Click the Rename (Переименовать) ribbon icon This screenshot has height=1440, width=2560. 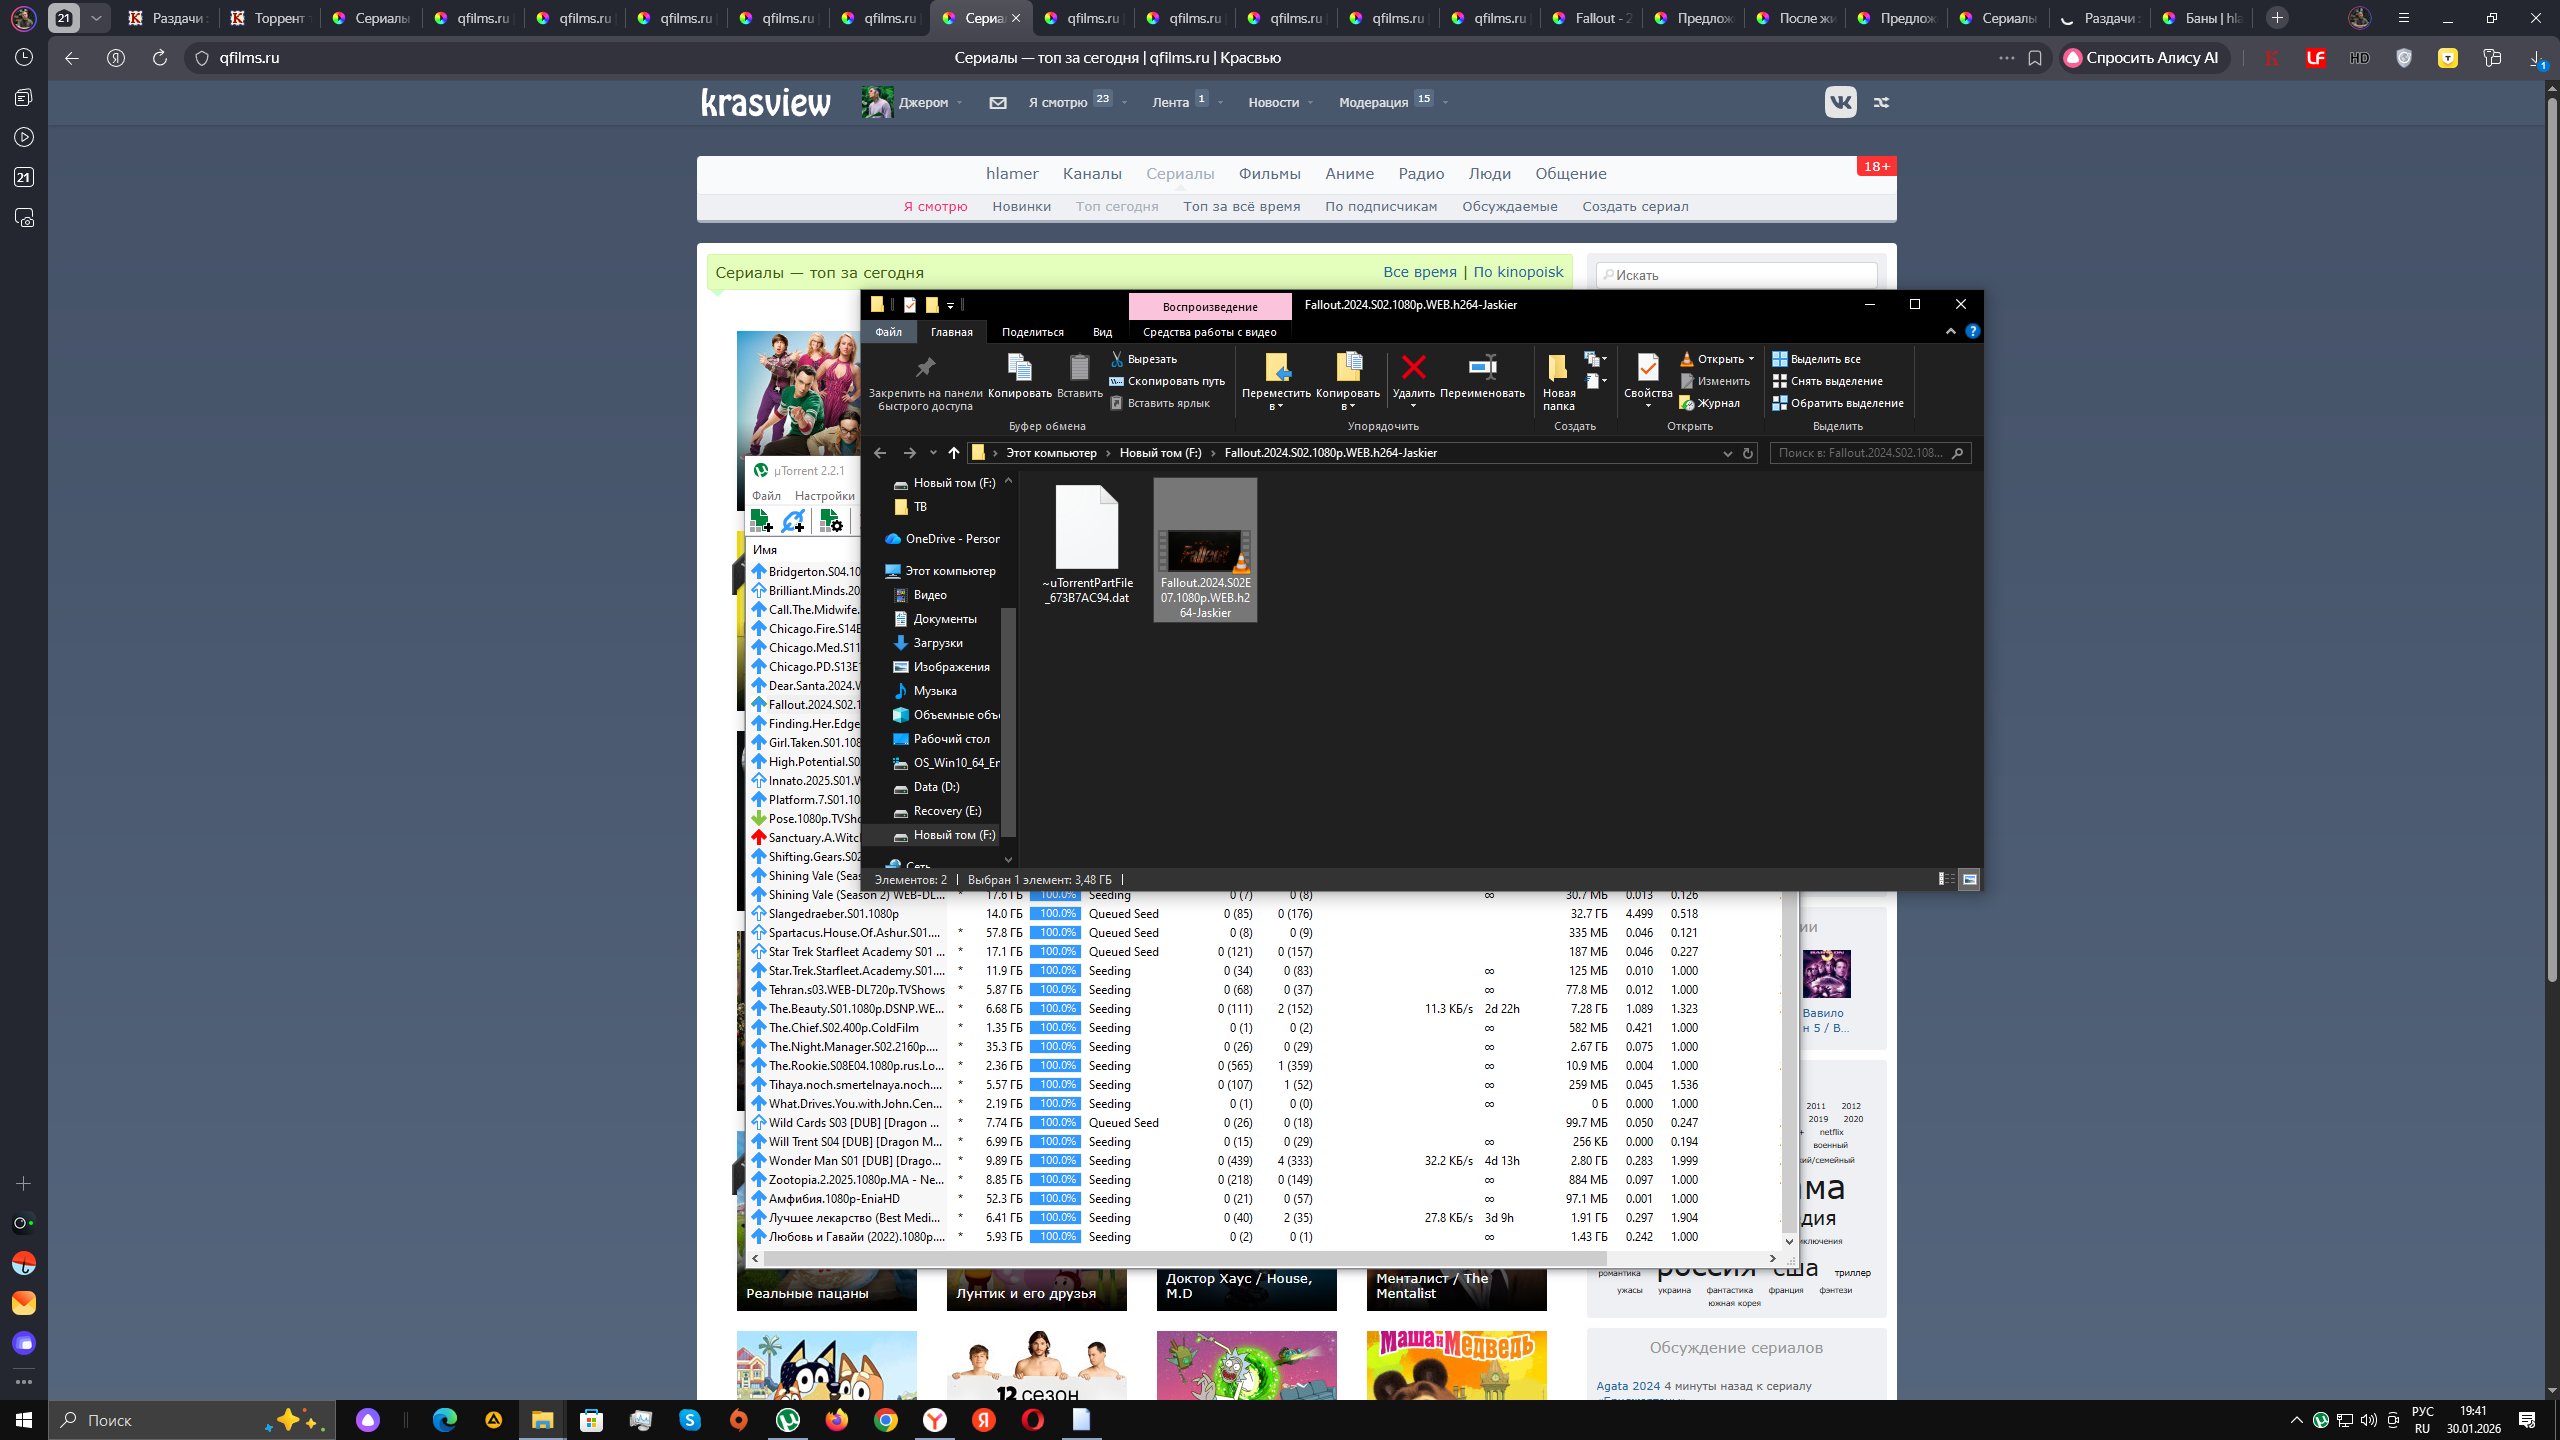click(x=1482, y=368)
